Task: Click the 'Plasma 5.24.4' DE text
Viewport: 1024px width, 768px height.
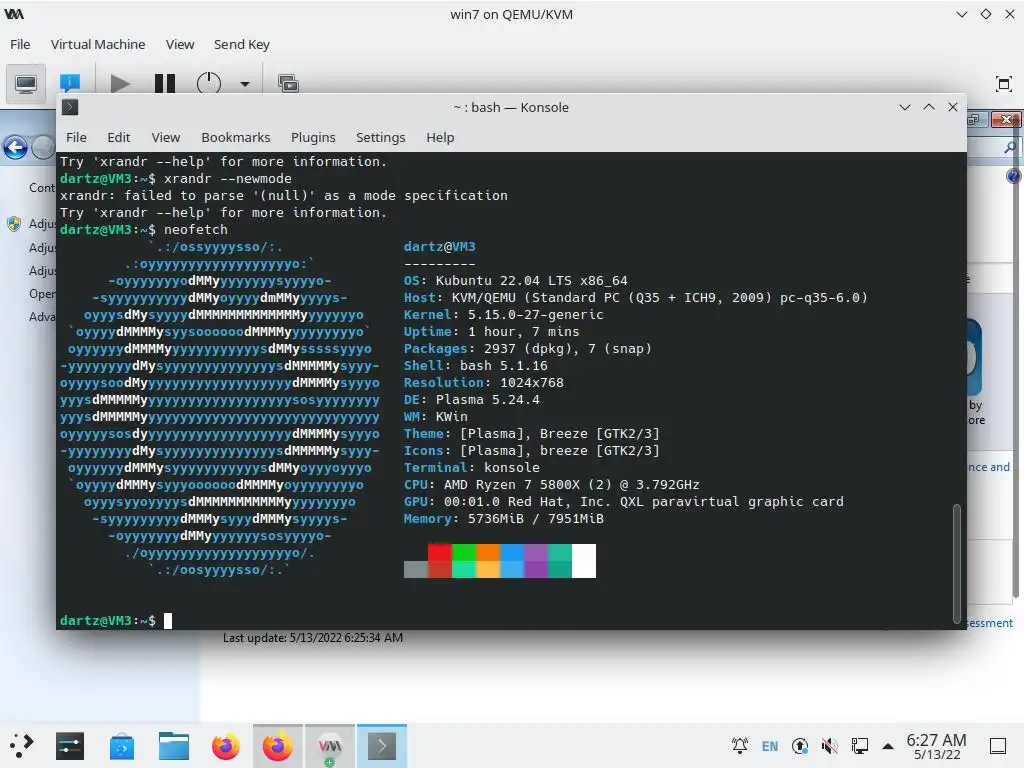Action: pyautogui.click(x=488, y=400)
